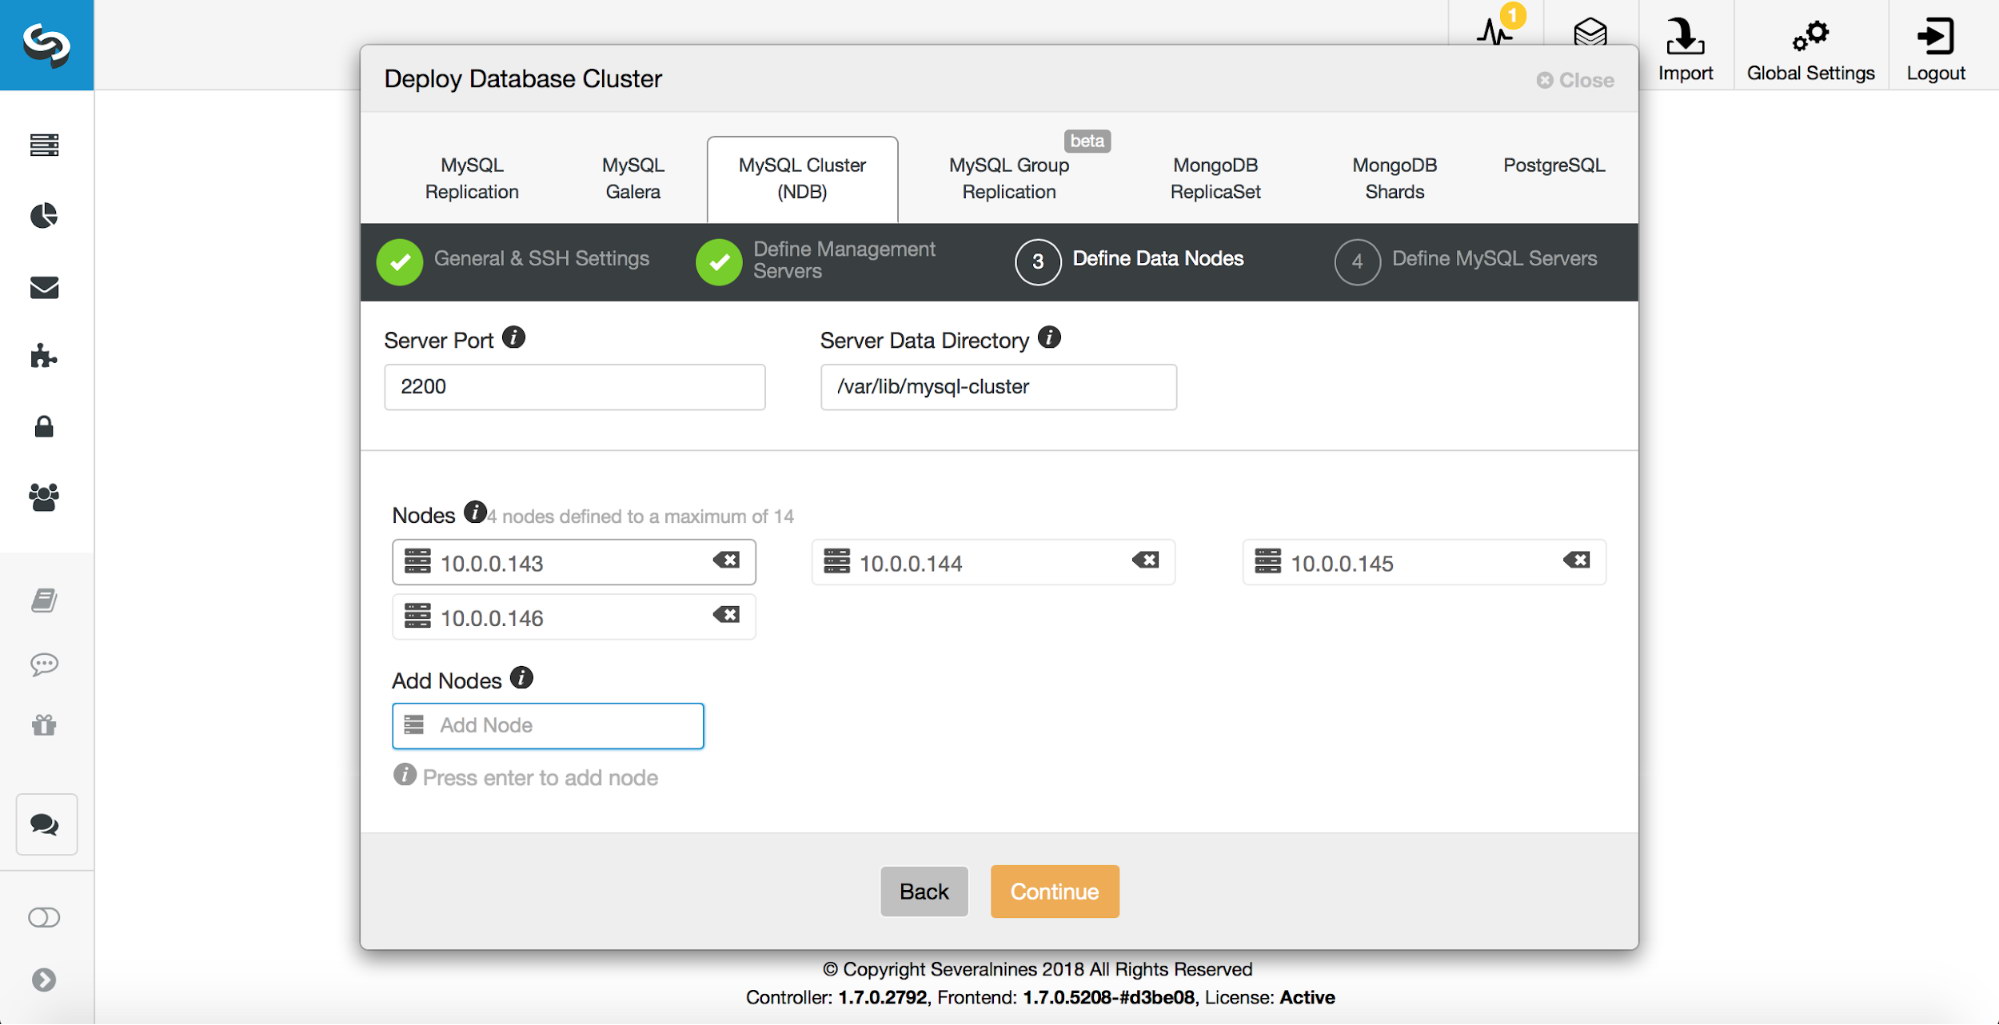
Task: Go to step 4 Define MySQL Servers
Action: tap(1466, 261)
